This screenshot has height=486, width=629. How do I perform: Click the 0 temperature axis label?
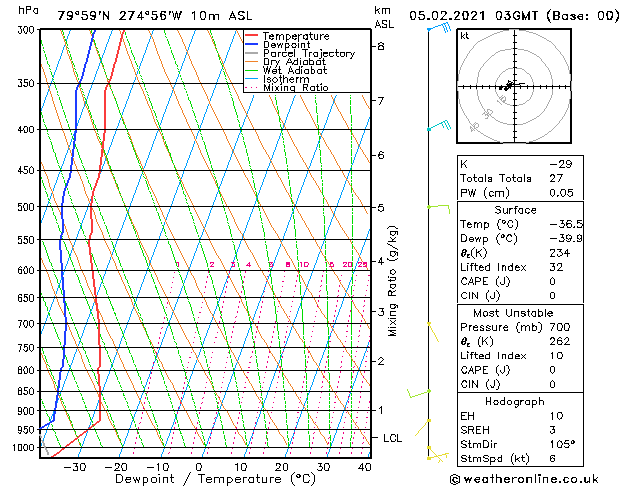pos(199,467)
